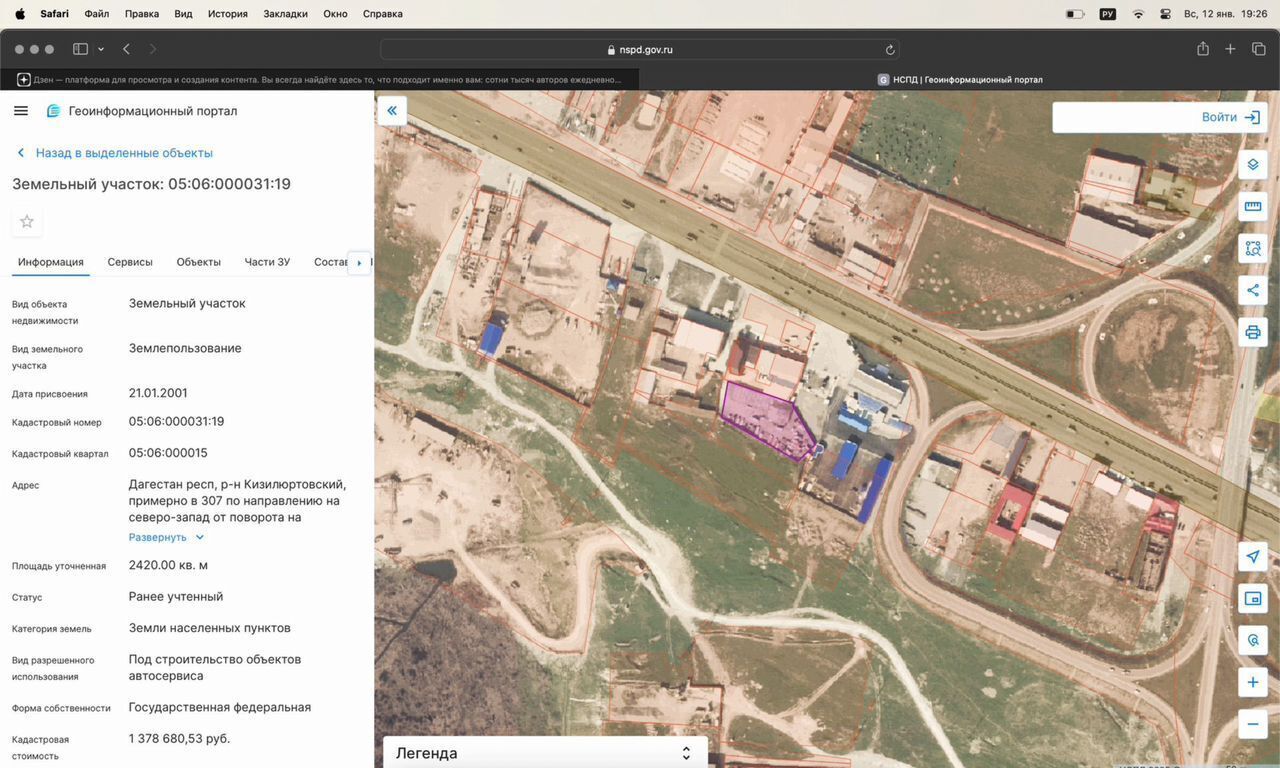Toggle the overview mini-map button
The image size is (1280, 768).
click(x=1253, y=599)
